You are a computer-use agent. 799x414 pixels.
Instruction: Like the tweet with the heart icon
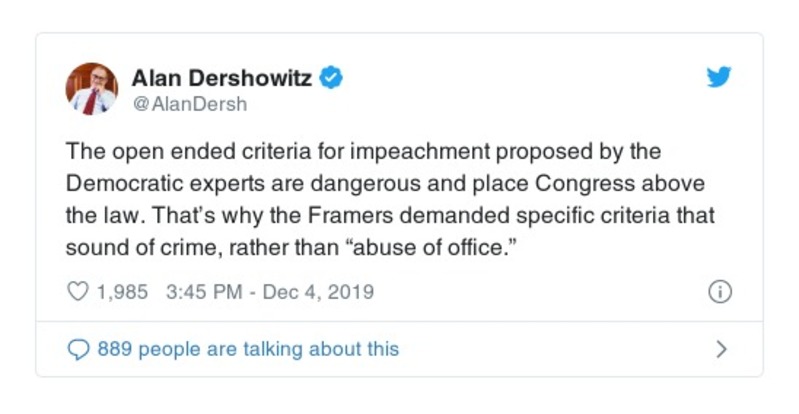77,292
